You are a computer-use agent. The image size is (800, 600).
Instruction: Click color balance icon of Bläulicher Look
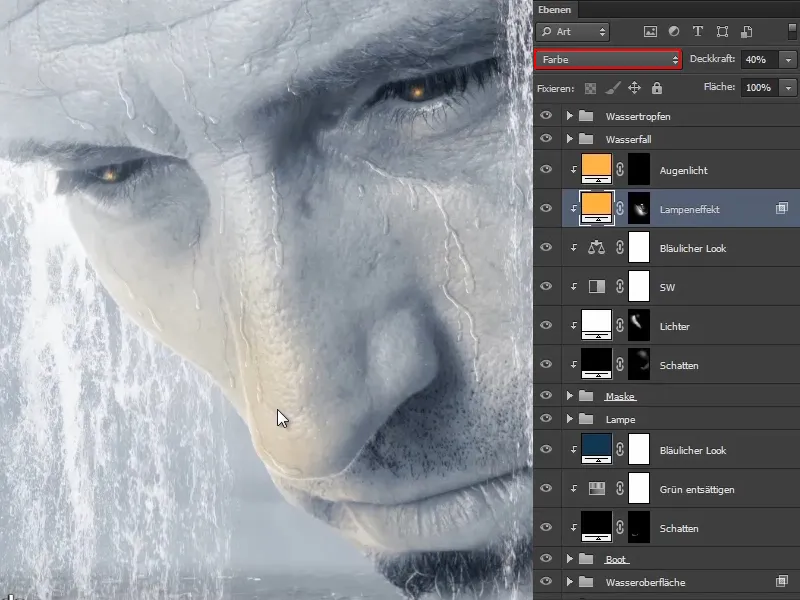tap(596, 247)
